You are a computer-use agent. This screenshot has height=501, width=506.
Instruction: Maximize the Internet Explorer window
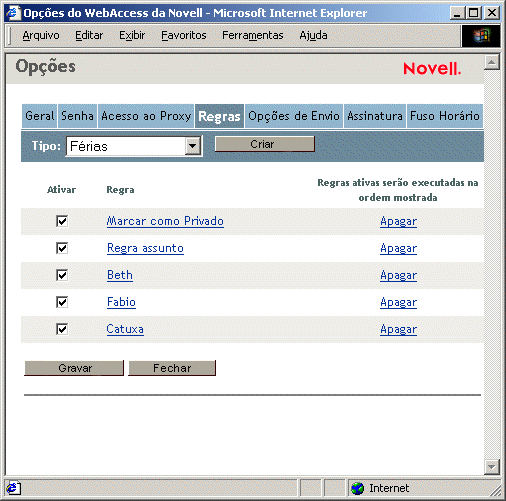[473, 13]
